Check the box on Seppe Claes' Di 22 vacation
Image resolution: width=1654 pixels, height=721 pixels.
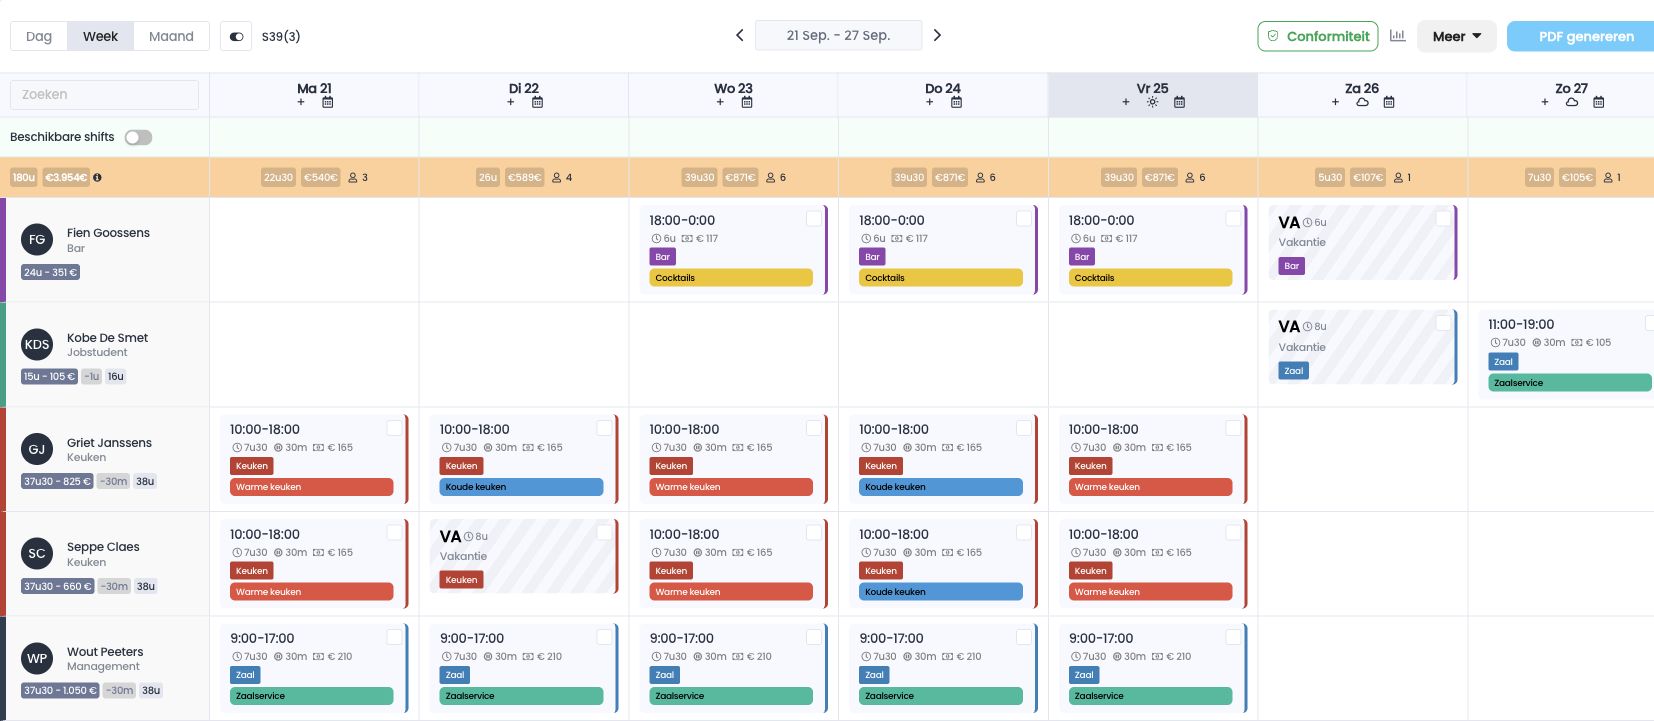[604, 532]
